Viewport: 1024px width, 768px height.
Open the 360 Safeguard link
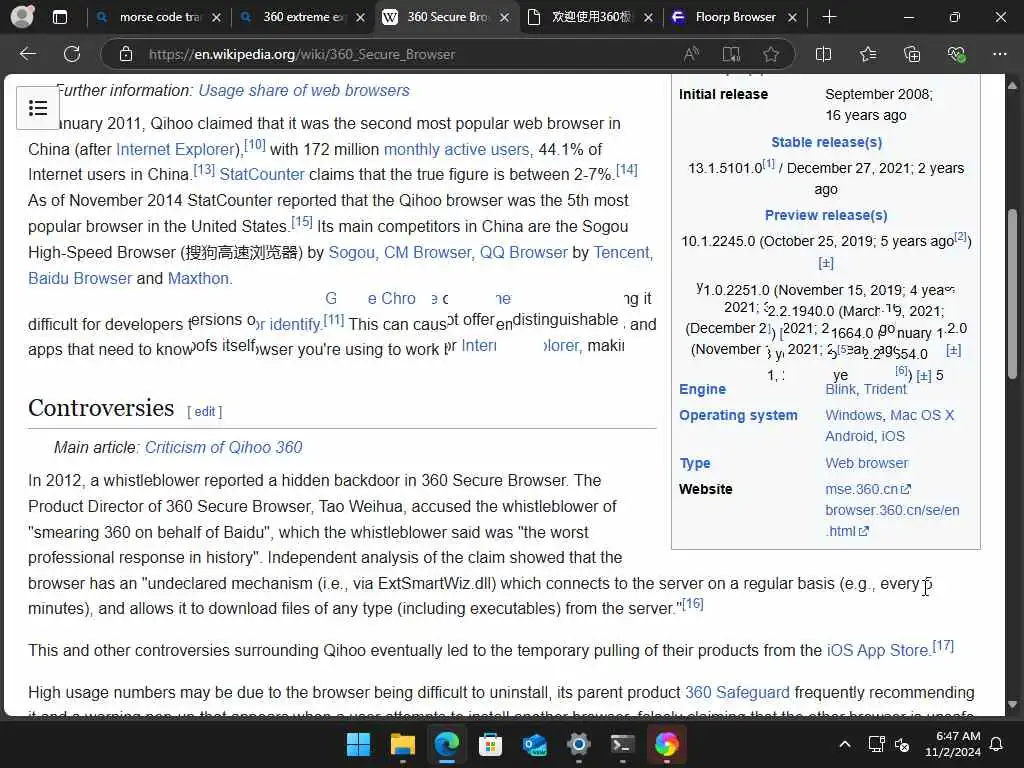[x=737, y=692]
